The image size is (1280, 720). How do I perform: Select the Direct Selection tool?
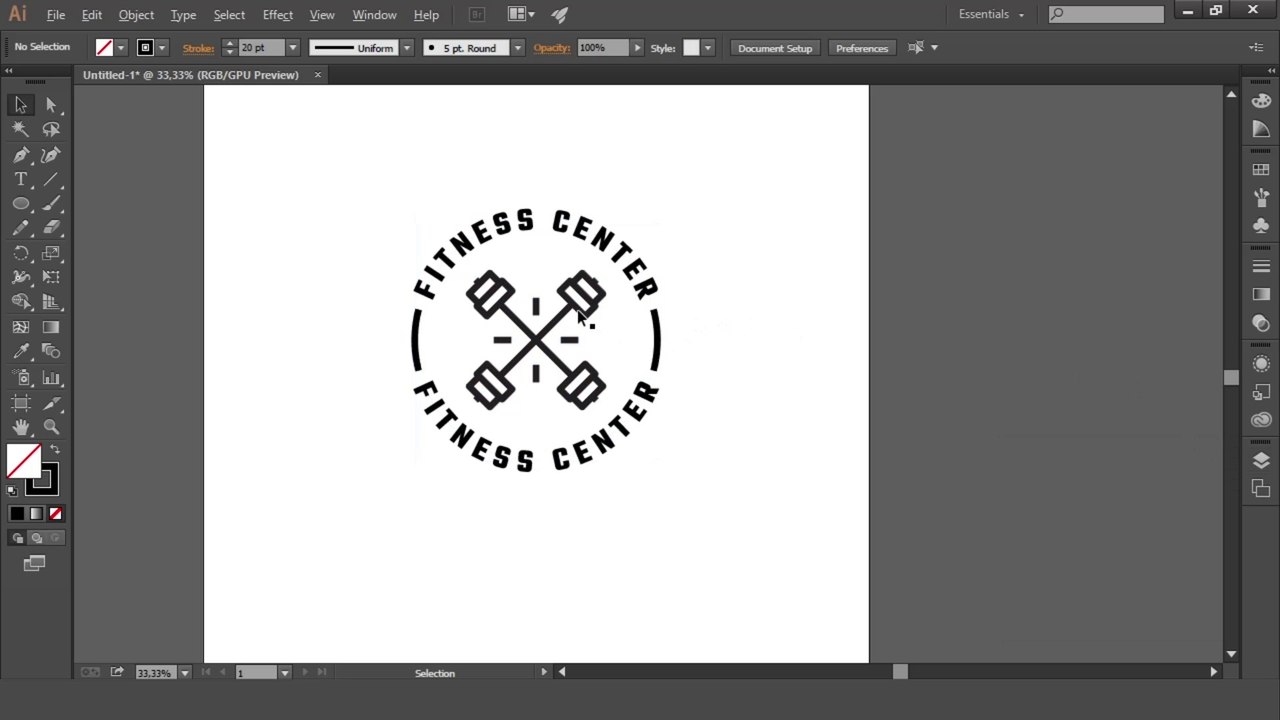click(x=51, y=105)
